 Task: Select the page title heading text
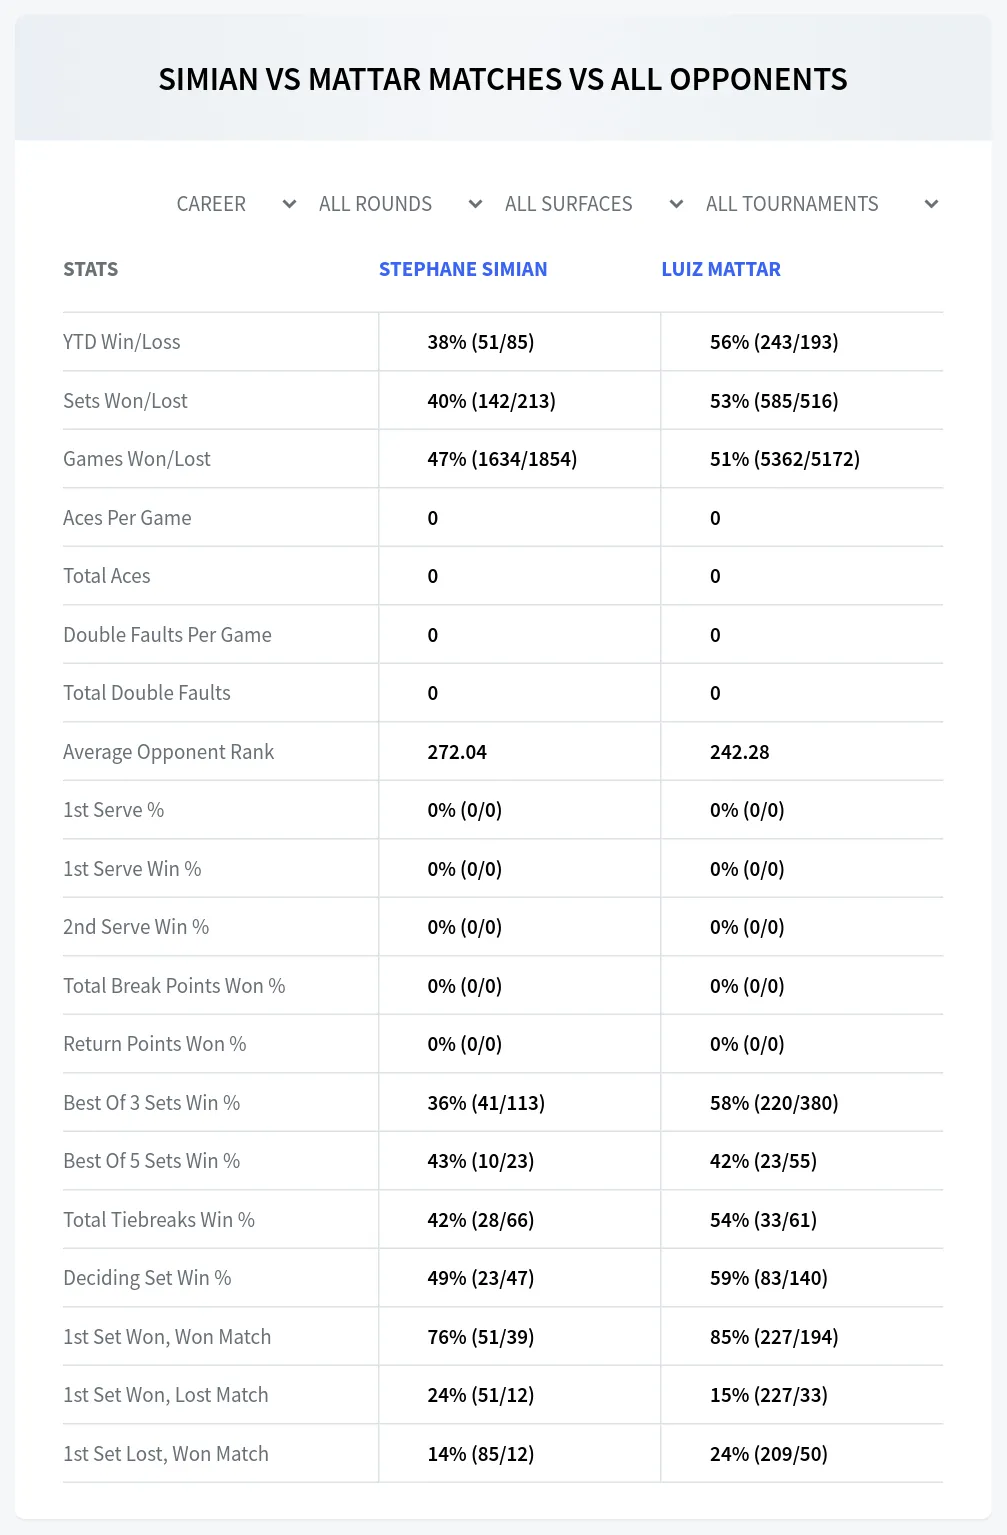503,80
